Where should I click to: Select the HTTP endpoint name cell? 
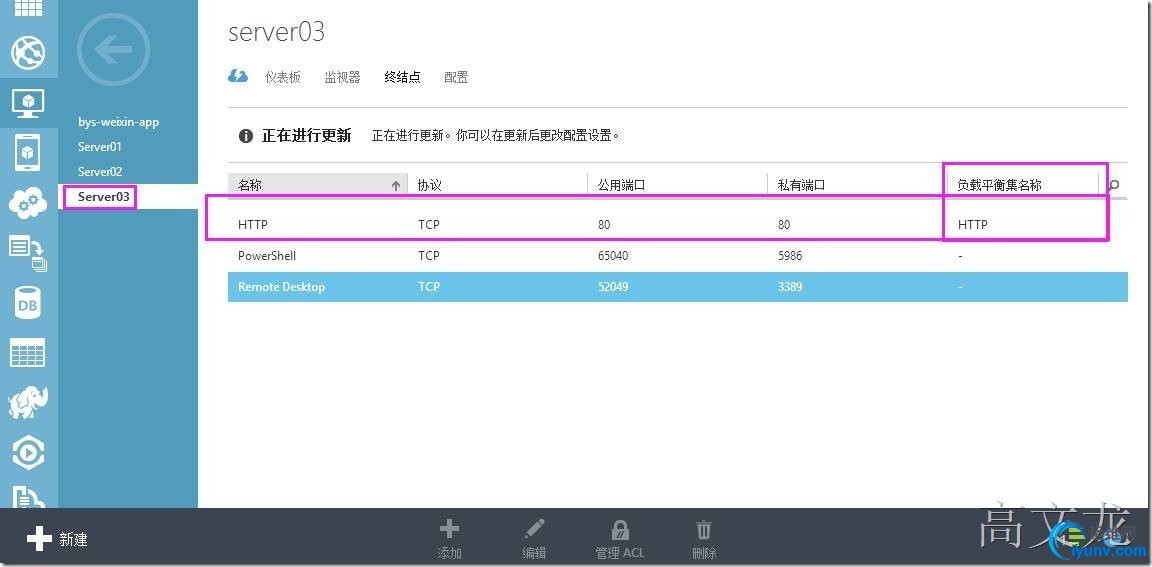(x=253, y=225)
